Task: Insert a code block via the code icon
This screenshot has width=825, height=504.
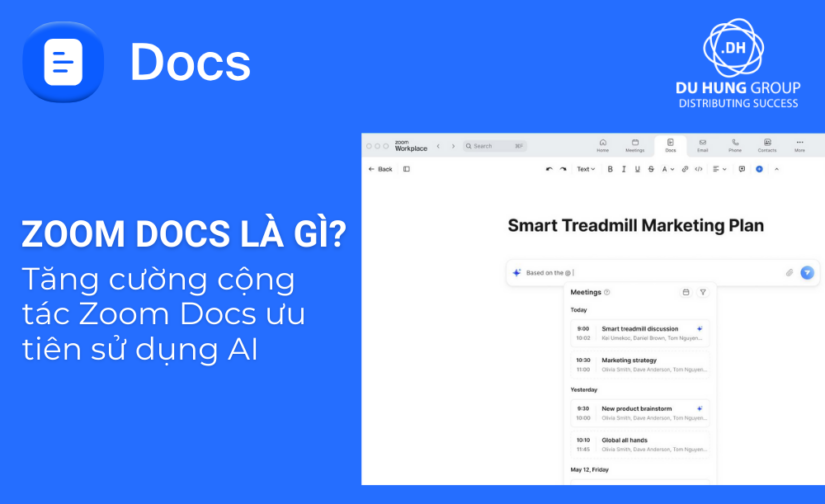Action: (x=699, y=169)
